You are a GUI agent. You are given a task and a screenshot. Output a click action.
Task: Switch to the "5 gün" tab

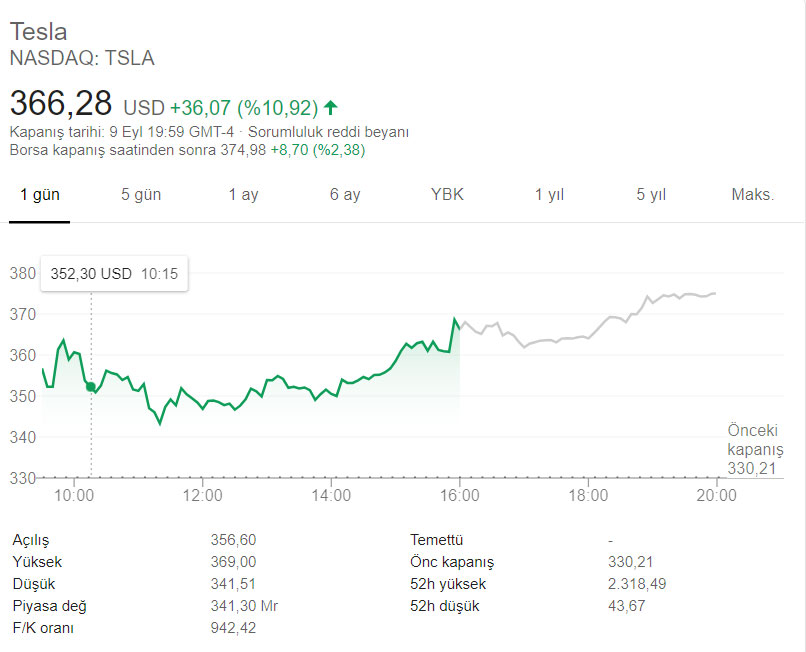point(141,195)
